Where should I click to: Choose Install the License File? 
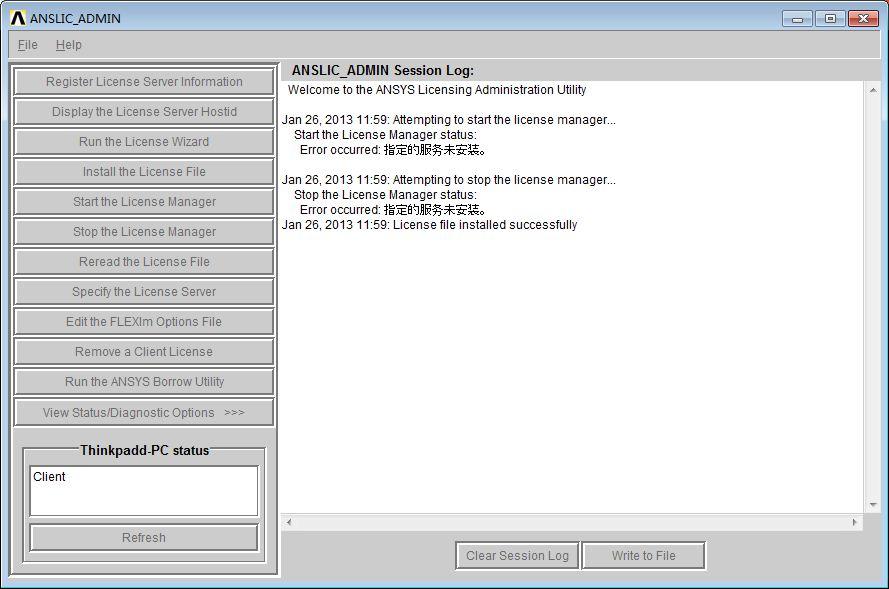point(144,172)
